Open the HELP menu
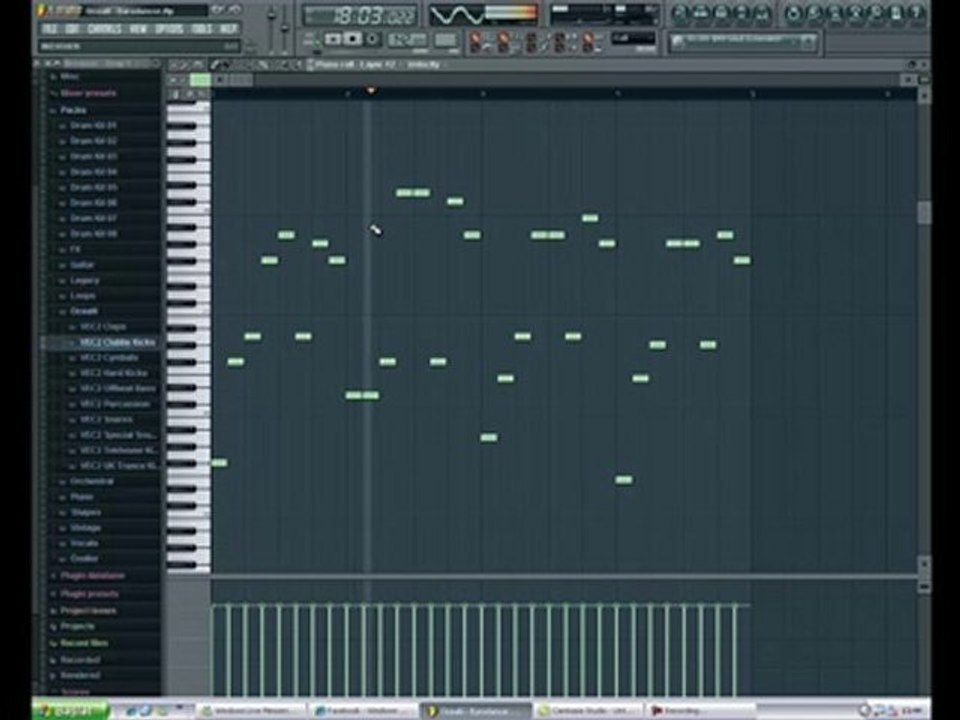 coord(228,29)
